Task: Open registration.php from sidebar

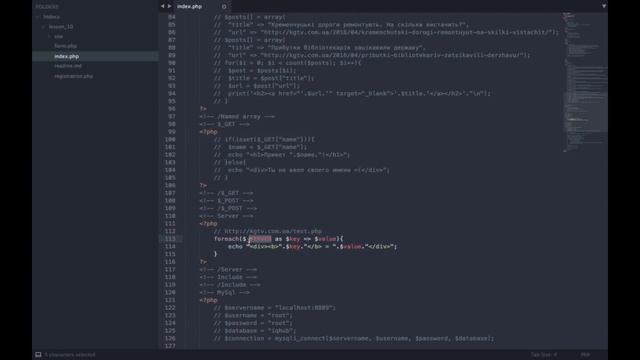Action: (x=73, y=76)
